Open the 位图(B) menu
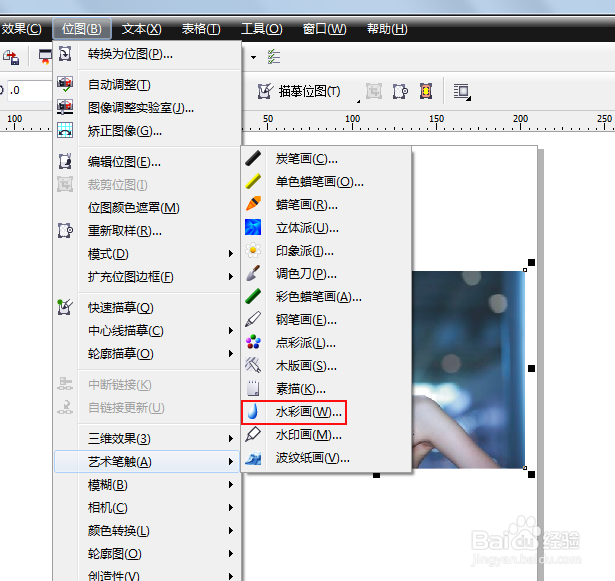The width and height of the screenshot is (615, 581). tap(82, 29)
